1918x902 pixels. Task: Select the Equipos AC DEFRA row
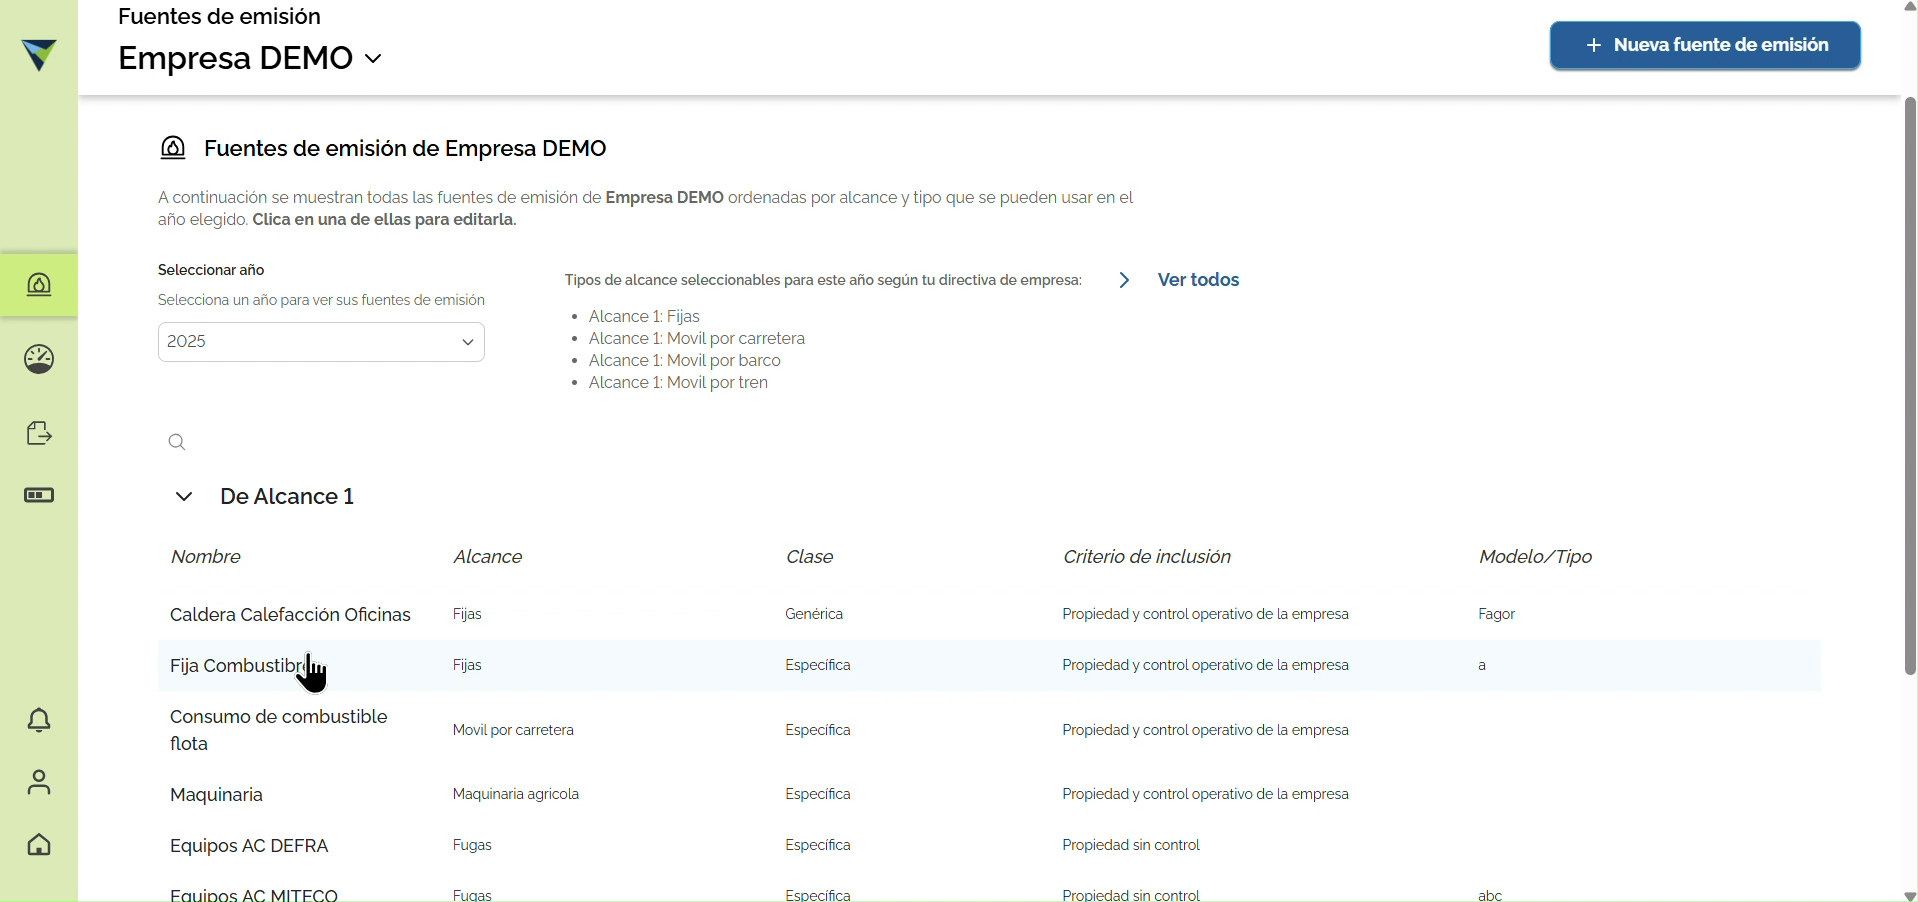(x=989, y=846)
